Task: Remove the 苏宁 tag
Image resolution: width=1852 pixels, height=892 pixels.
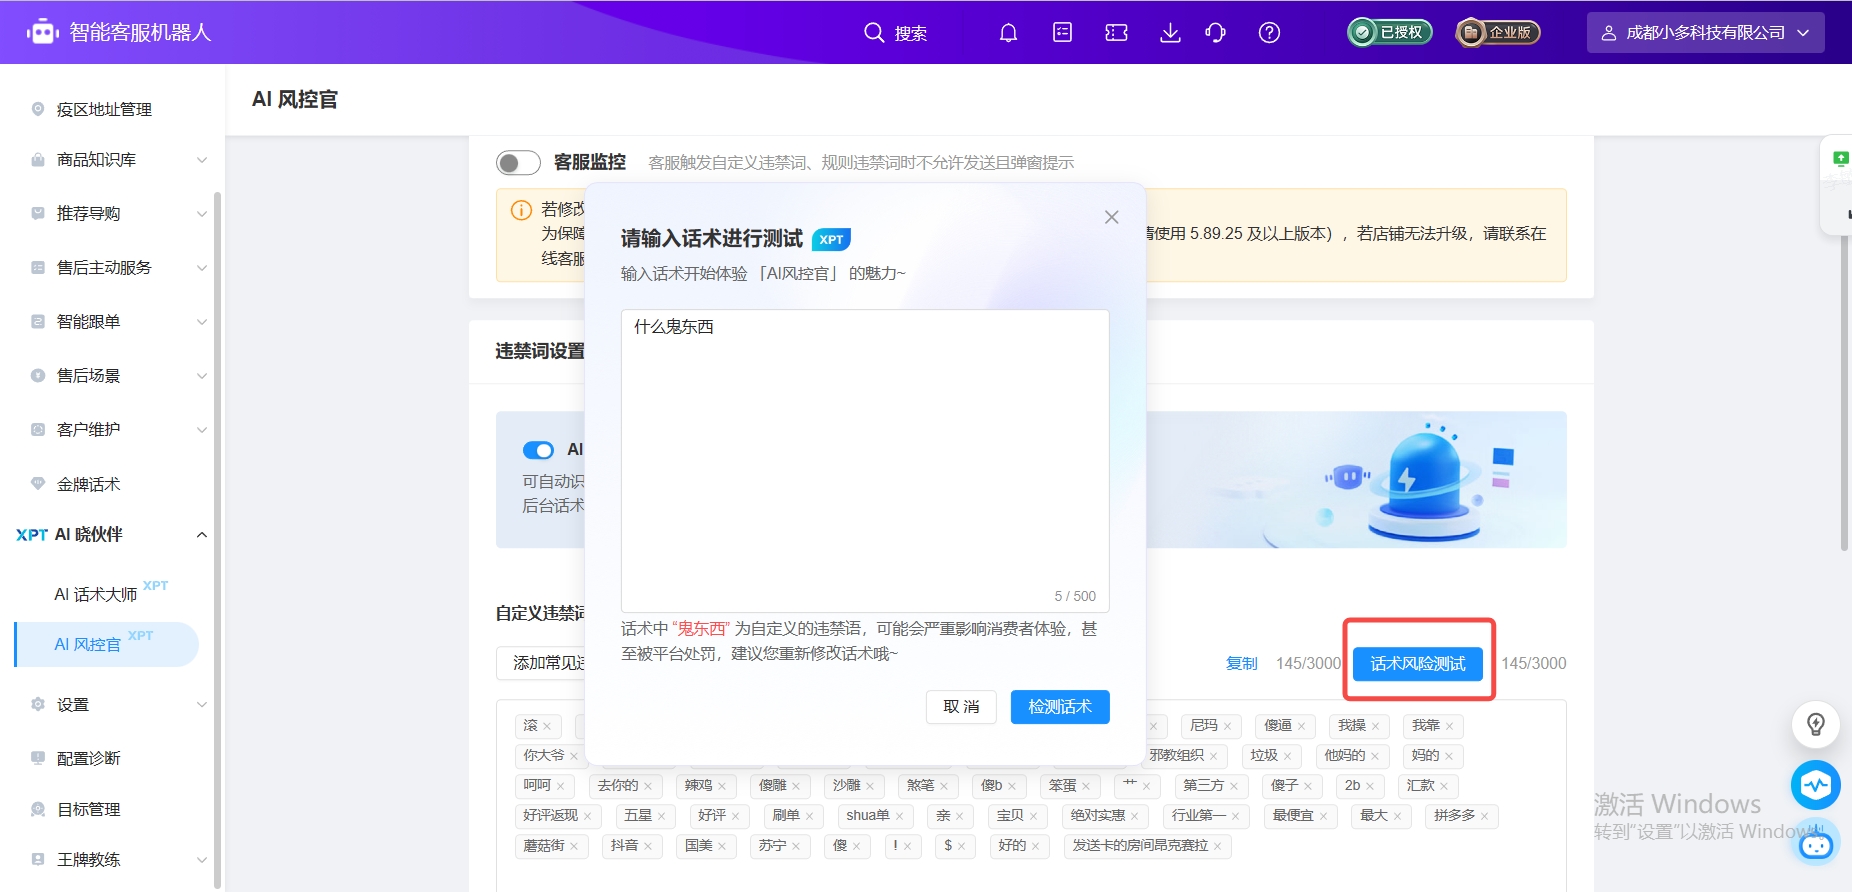Action: (795, 846)
